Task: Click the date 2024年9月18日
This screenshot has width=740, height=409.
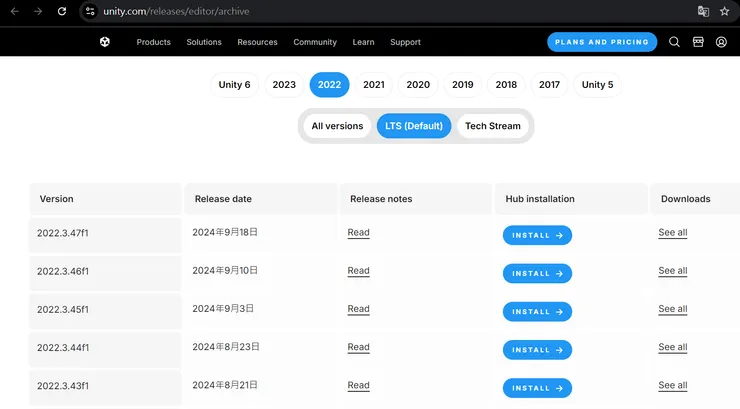Action: click(x=225, y=232)
